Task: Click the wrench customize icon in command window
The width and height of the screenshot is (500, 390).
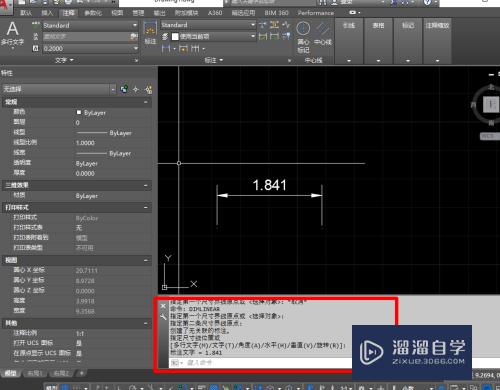Action: click(163, 317)
